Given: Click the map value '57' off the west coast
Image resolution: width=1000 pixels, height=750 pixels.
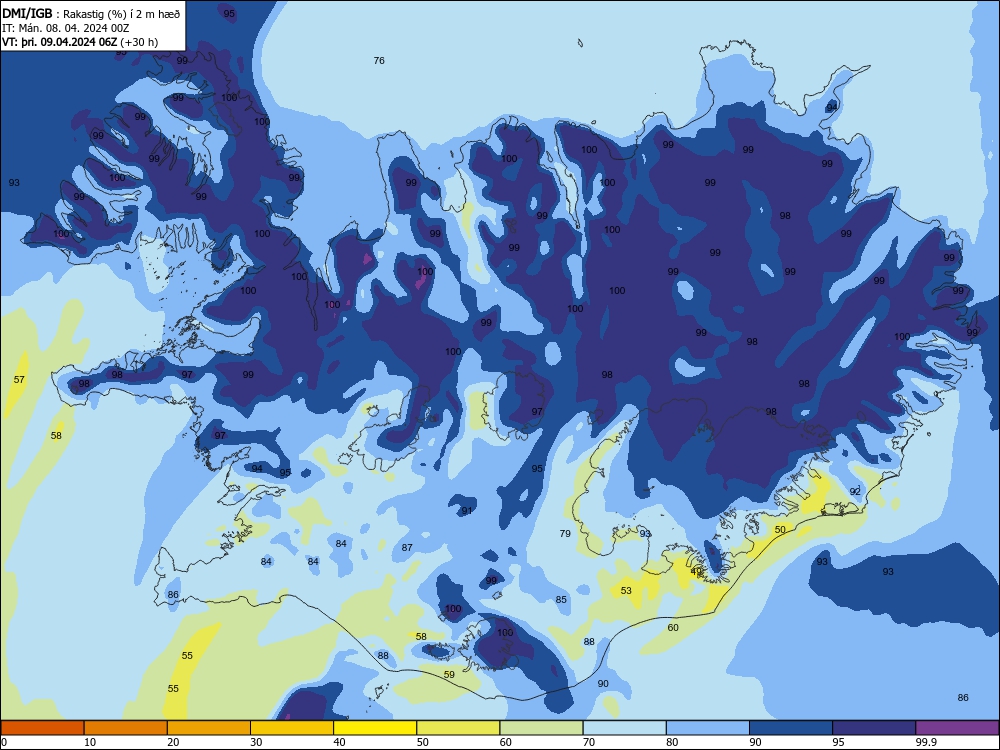Looking at the screenshot, I should 19,379.
